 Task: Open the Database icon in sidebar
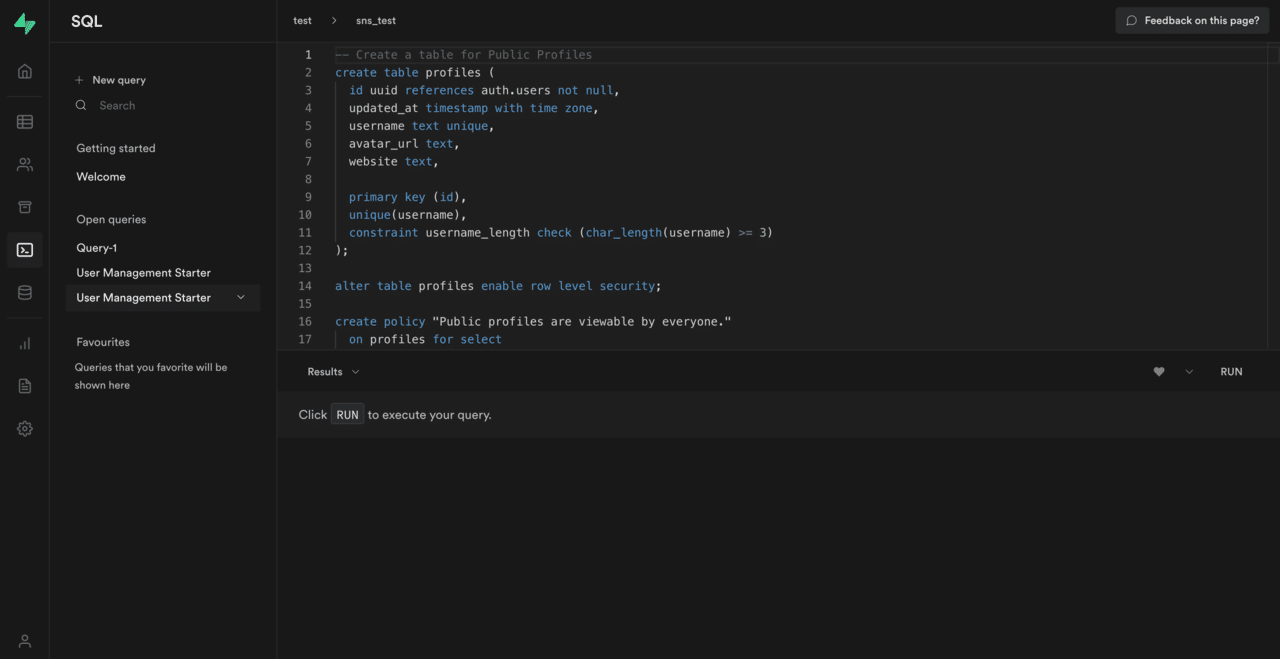tap(25, 293)
